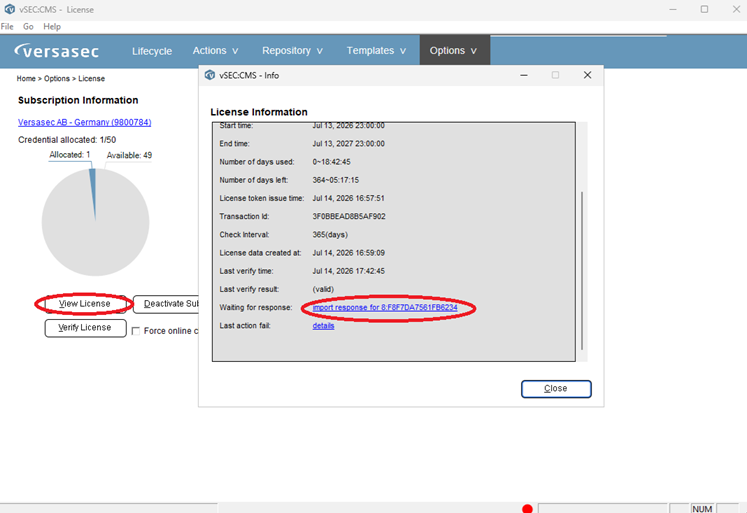Viewport: 747px width, 513px height.
Task: Click the NUM indicator in the status bar
Action: pyautogui.click(x=702, y=509)
